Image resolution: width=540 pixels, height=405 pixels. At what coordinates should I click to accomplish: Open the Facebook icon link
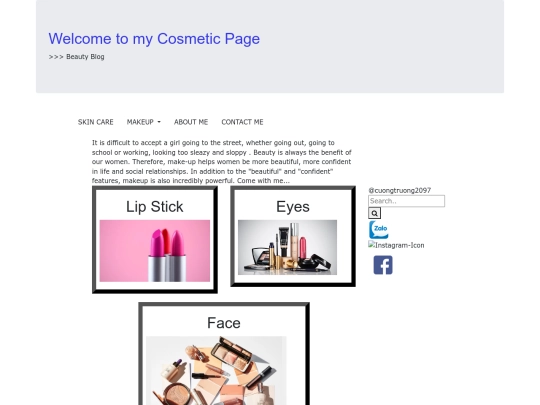(383, 265)
